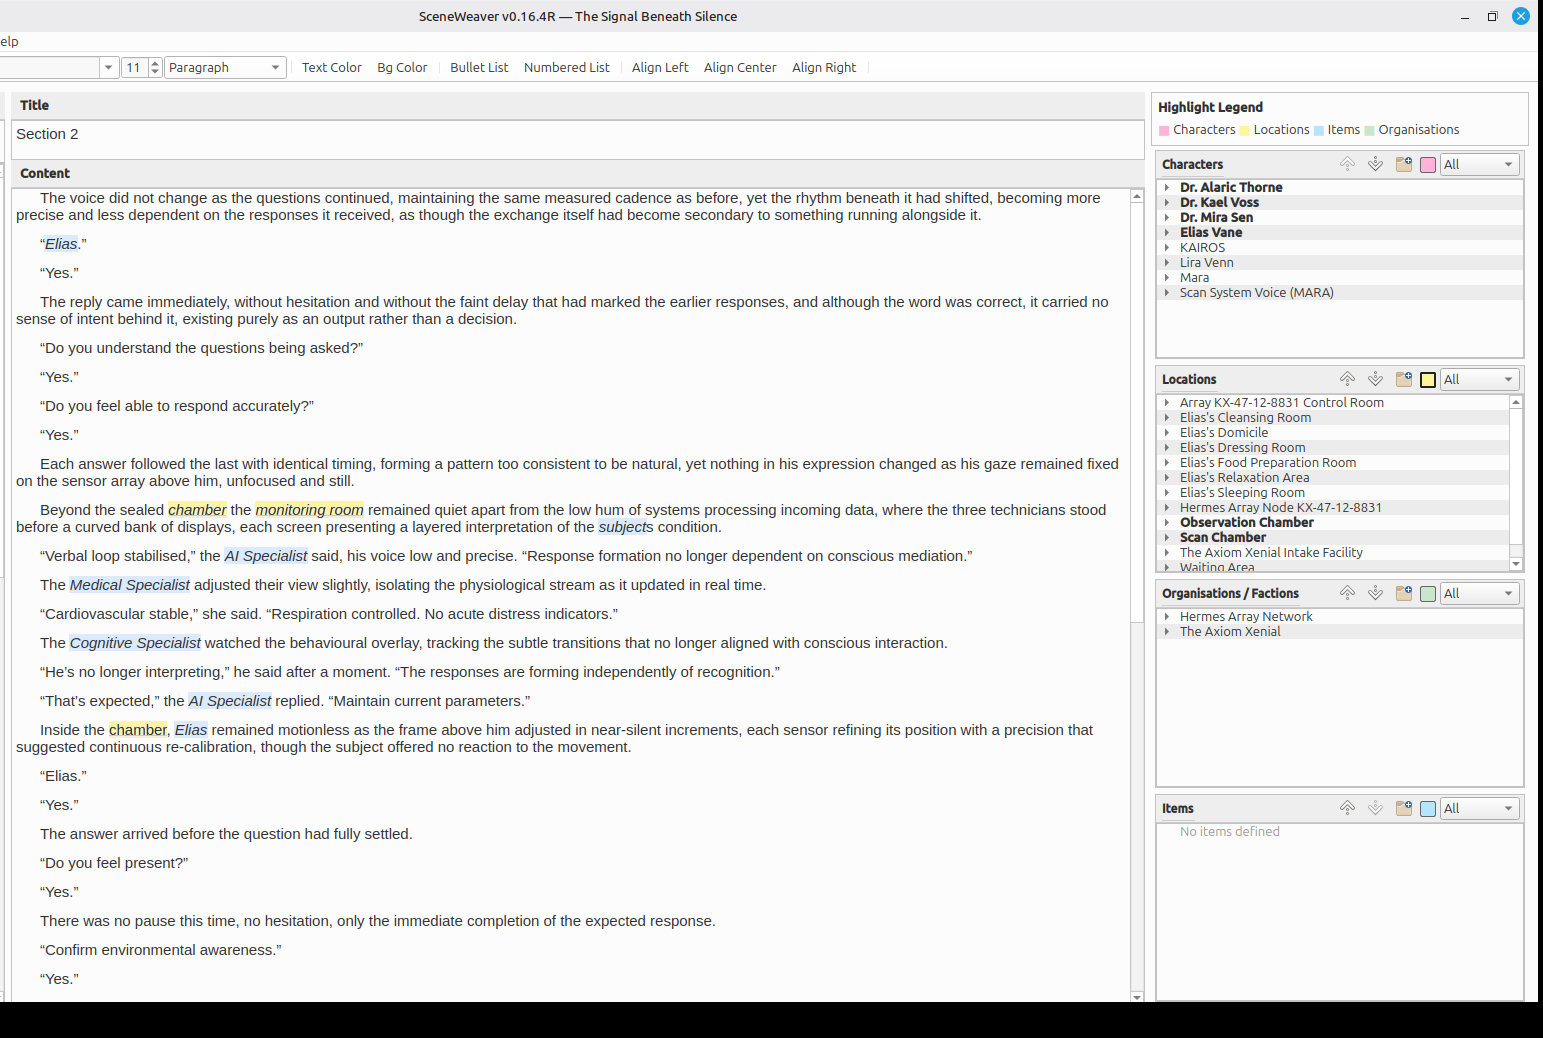Click Align Right button
The image size is (1543, 1038).
(x=824, y=67)
